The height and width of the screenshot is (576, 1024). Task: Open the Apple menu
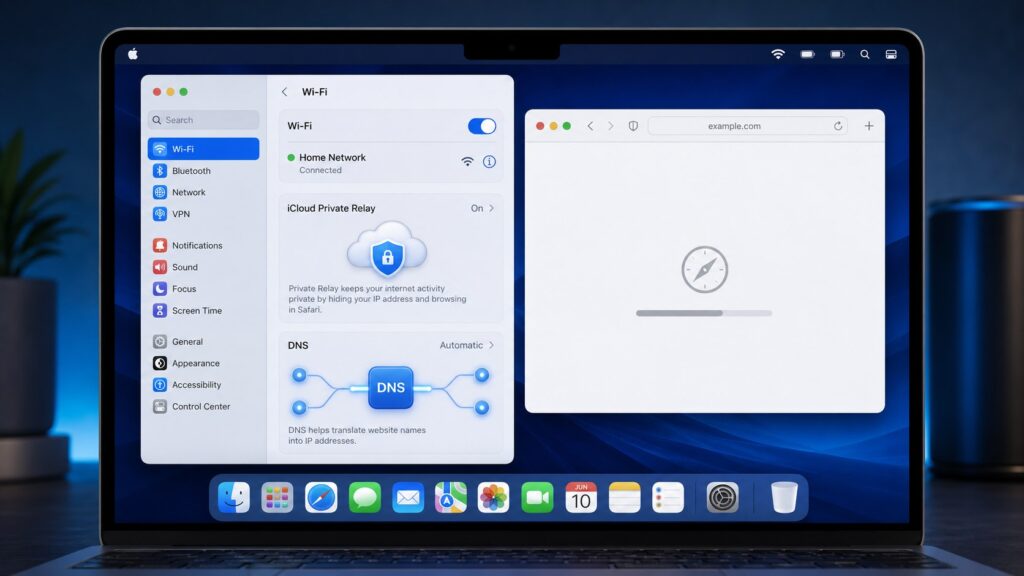[x=133, y=54]
